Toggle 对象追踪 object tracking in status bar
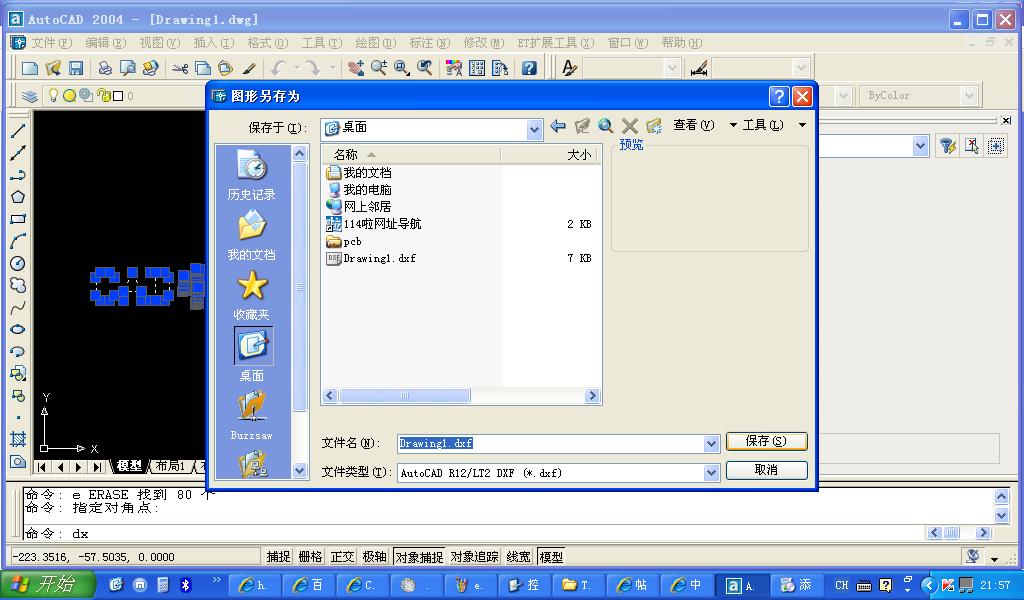 475,557
